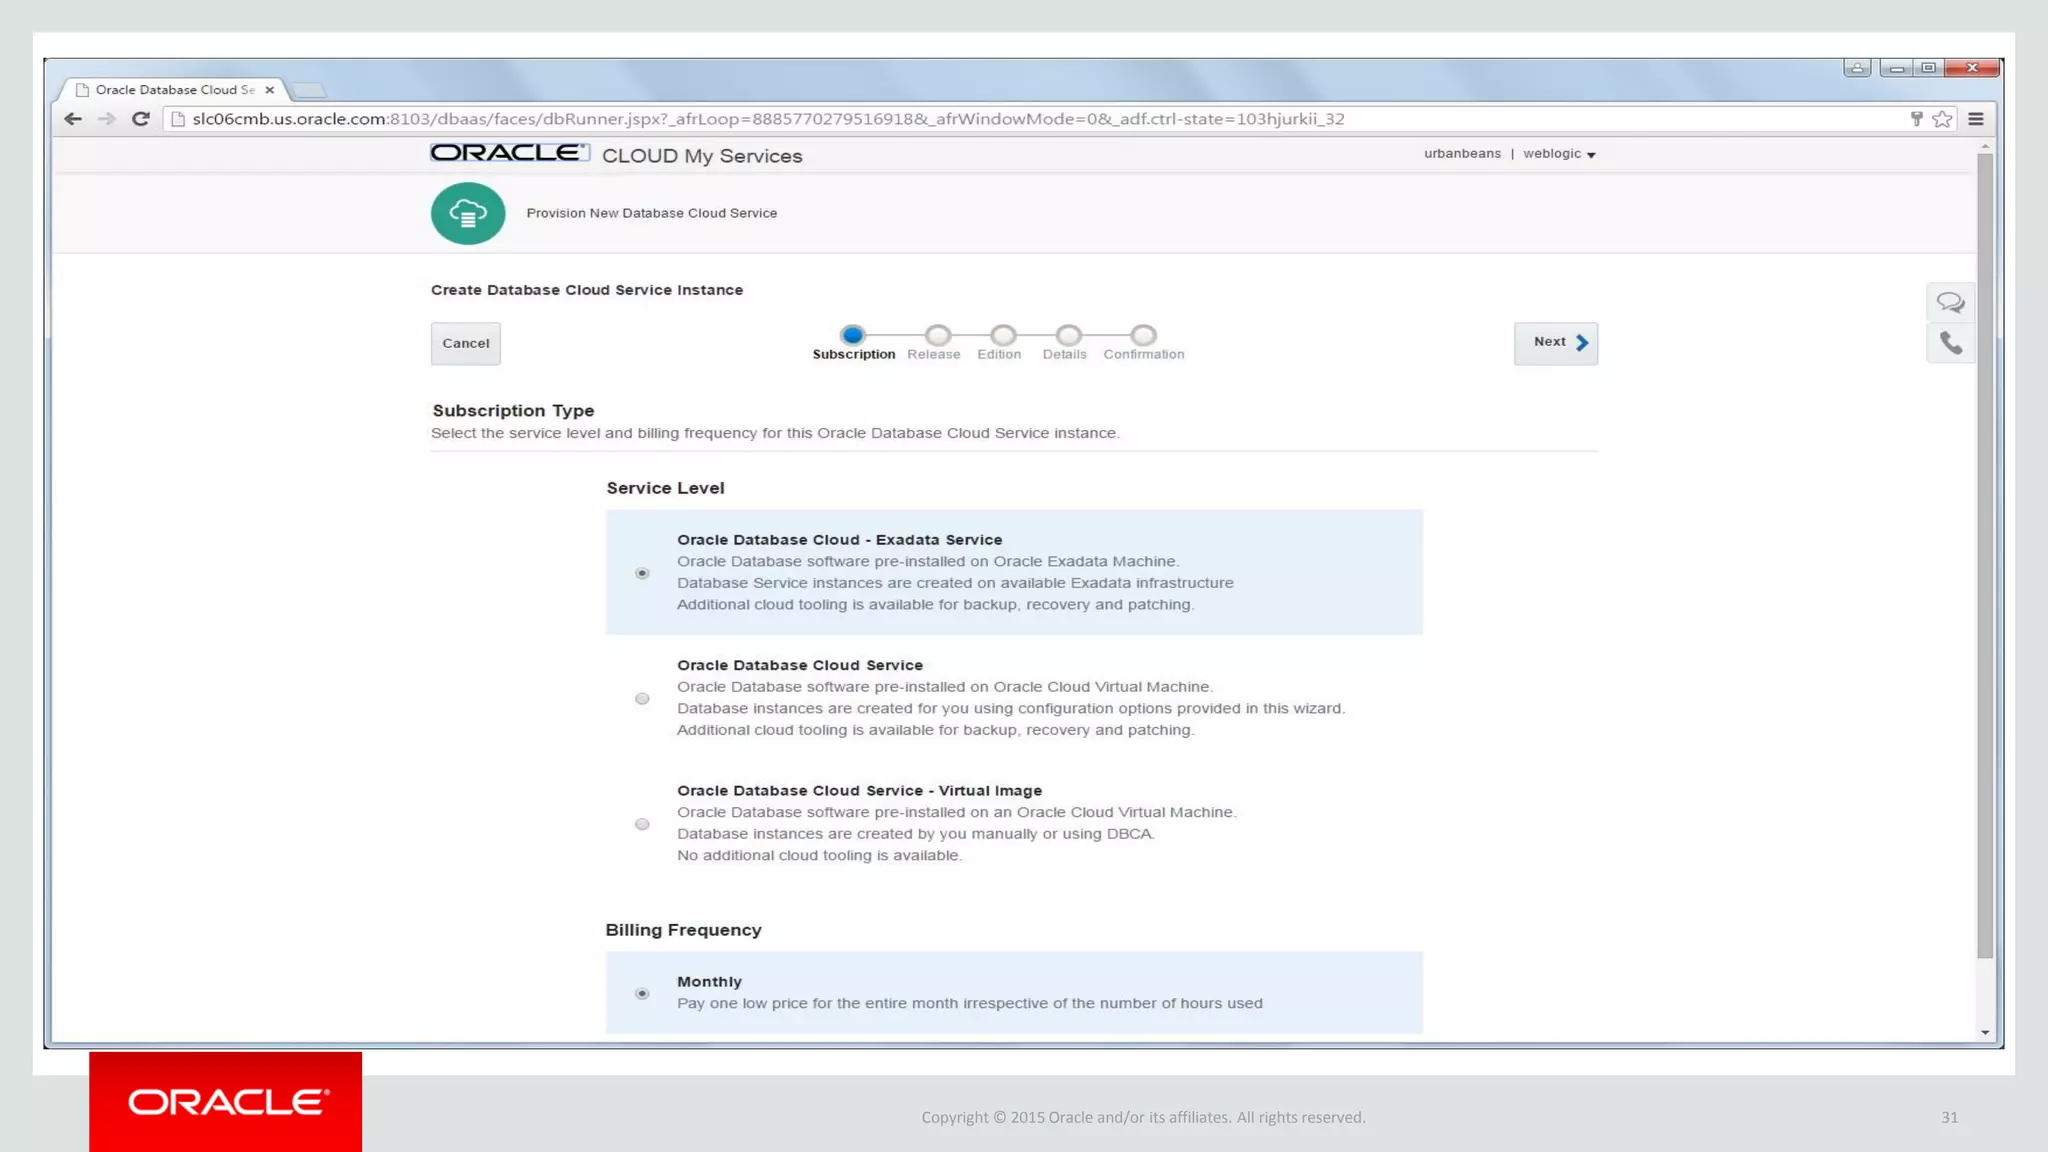Expand the weblogic user dropdown
The image size is (2048, 1152).
pos(1559,154)
